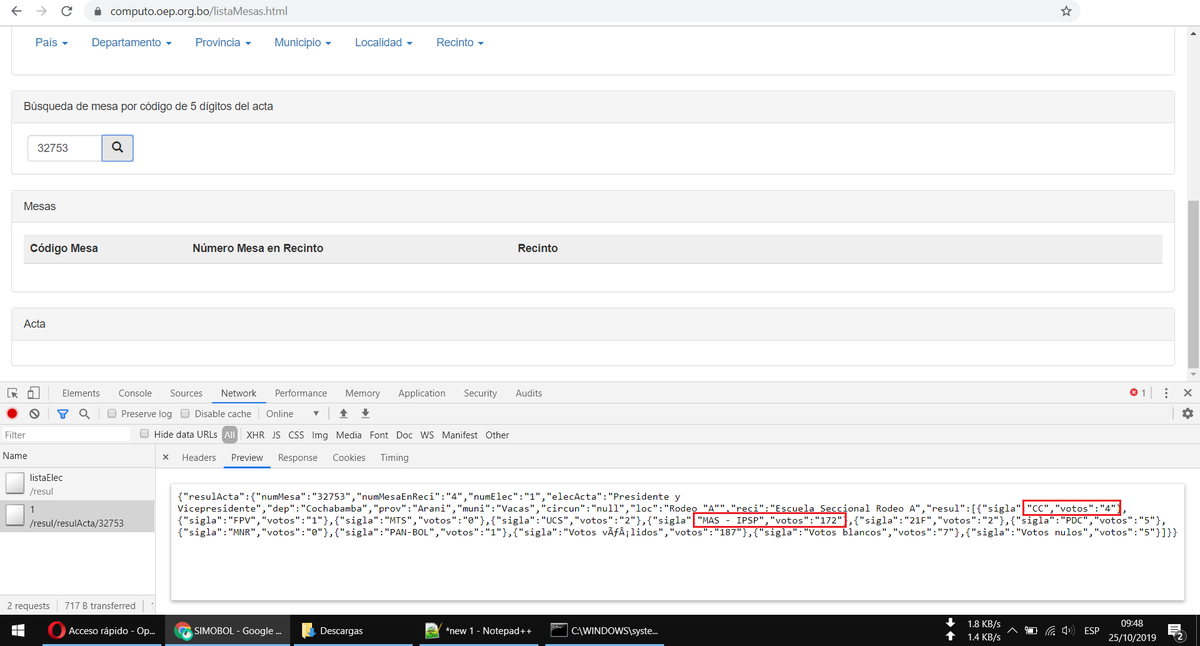Switch to the Console tab
Screen dimensions: 1200x646
tap(135, 393)
